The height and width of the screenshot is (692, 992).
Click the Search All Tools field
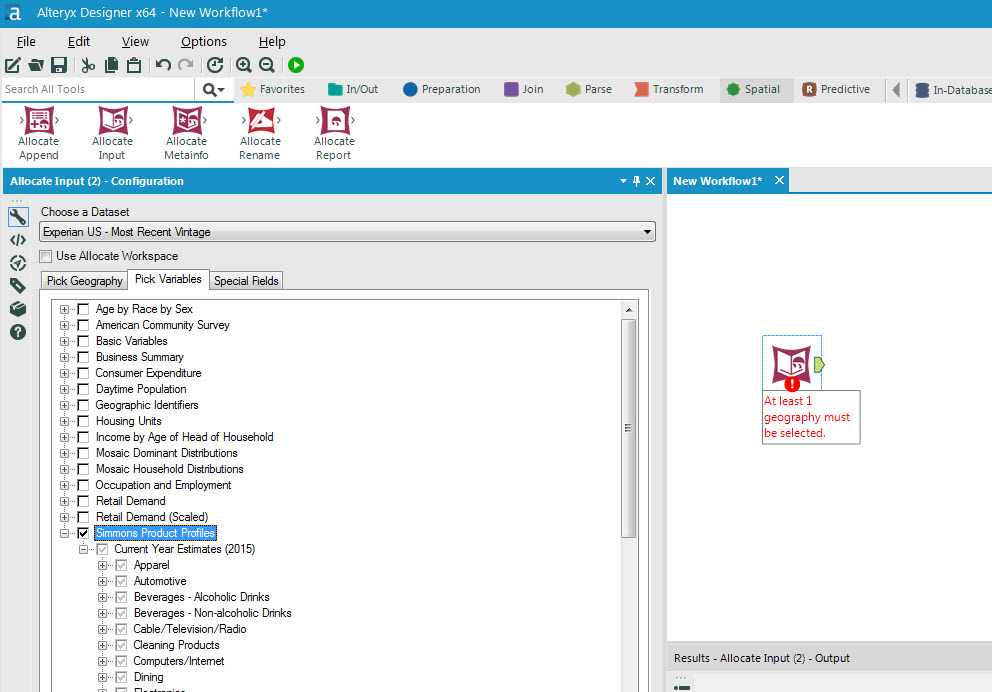pos(99,90)
